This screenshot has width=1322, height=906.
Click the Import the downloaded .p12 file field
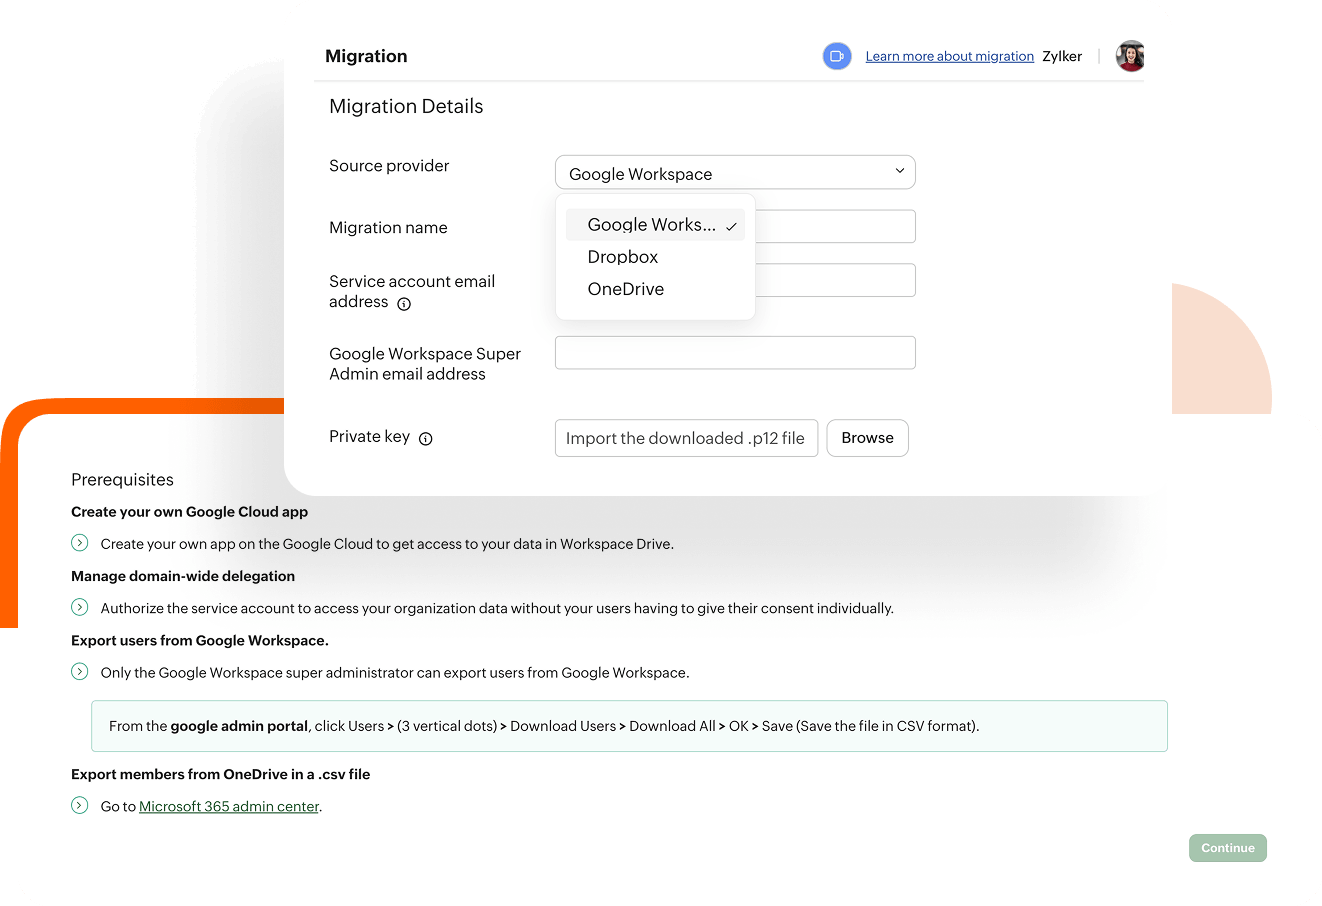click(686, 438)
